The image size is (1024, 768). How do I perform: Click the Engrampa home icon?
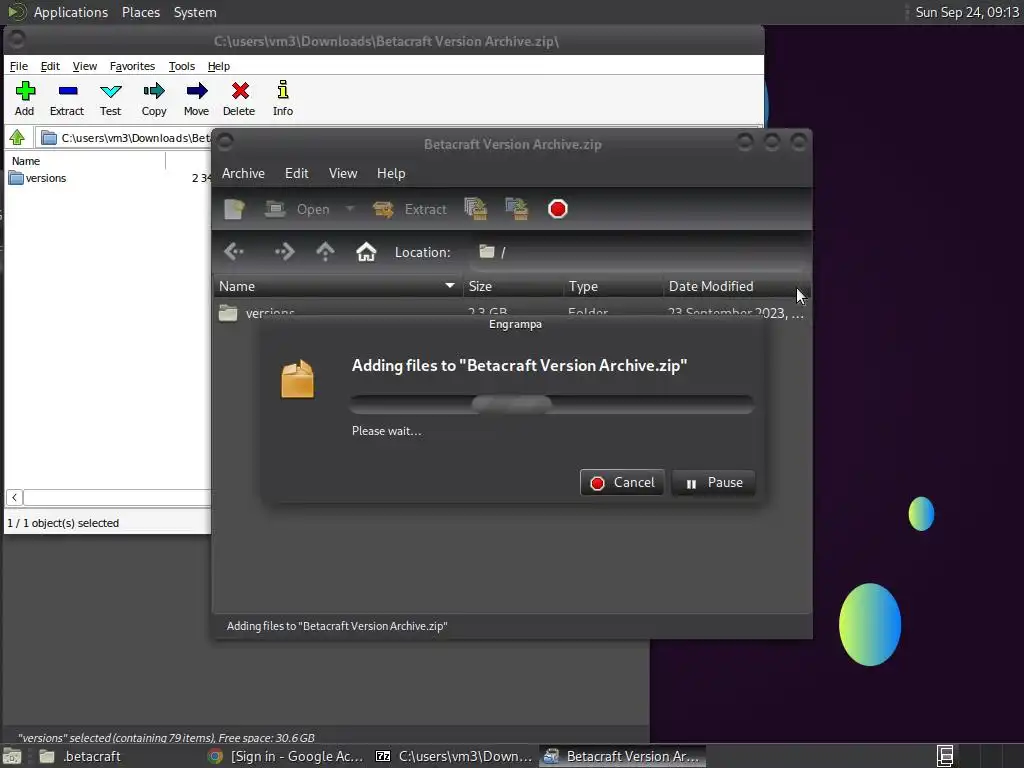pyautogui.click(x=366, y=251)
